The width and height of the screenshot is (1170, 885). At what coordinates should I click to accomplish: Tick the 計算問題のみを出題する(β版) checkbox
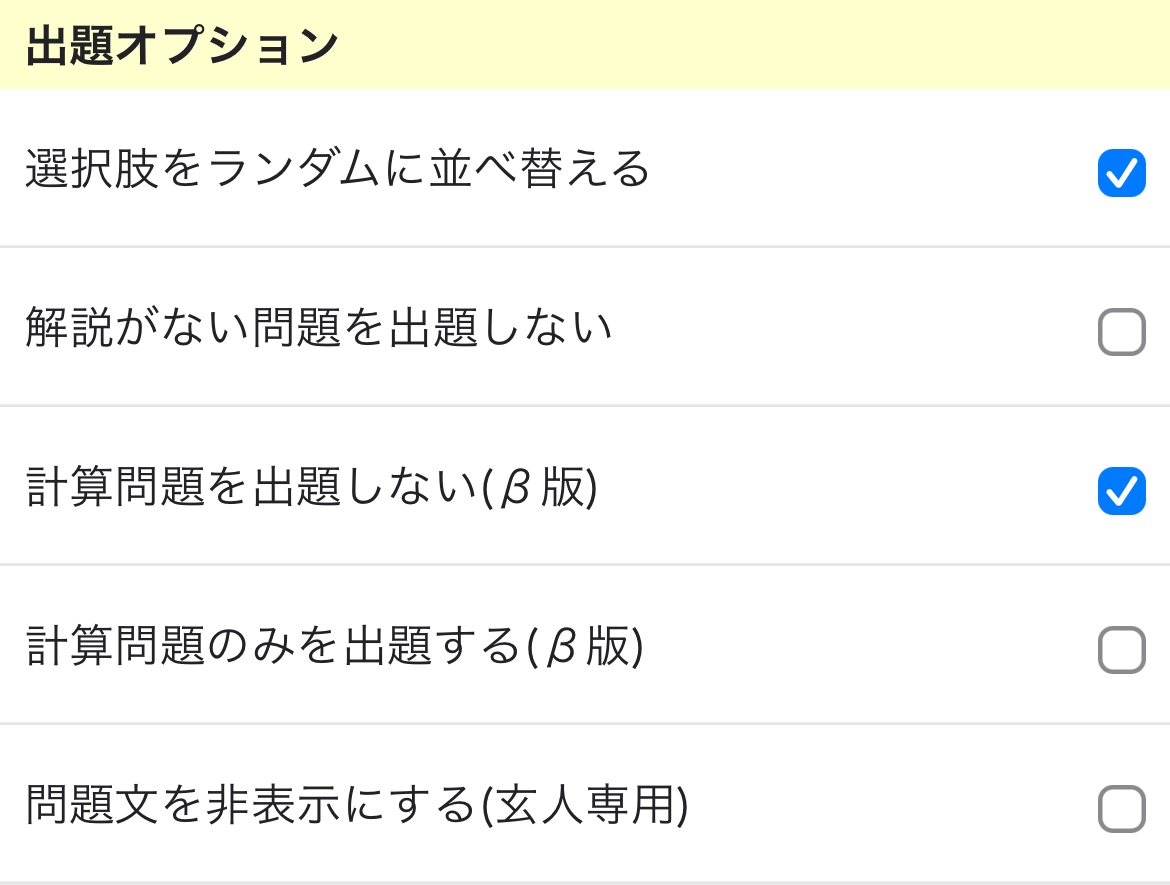pyautogui.click(x=1121, y=649)
